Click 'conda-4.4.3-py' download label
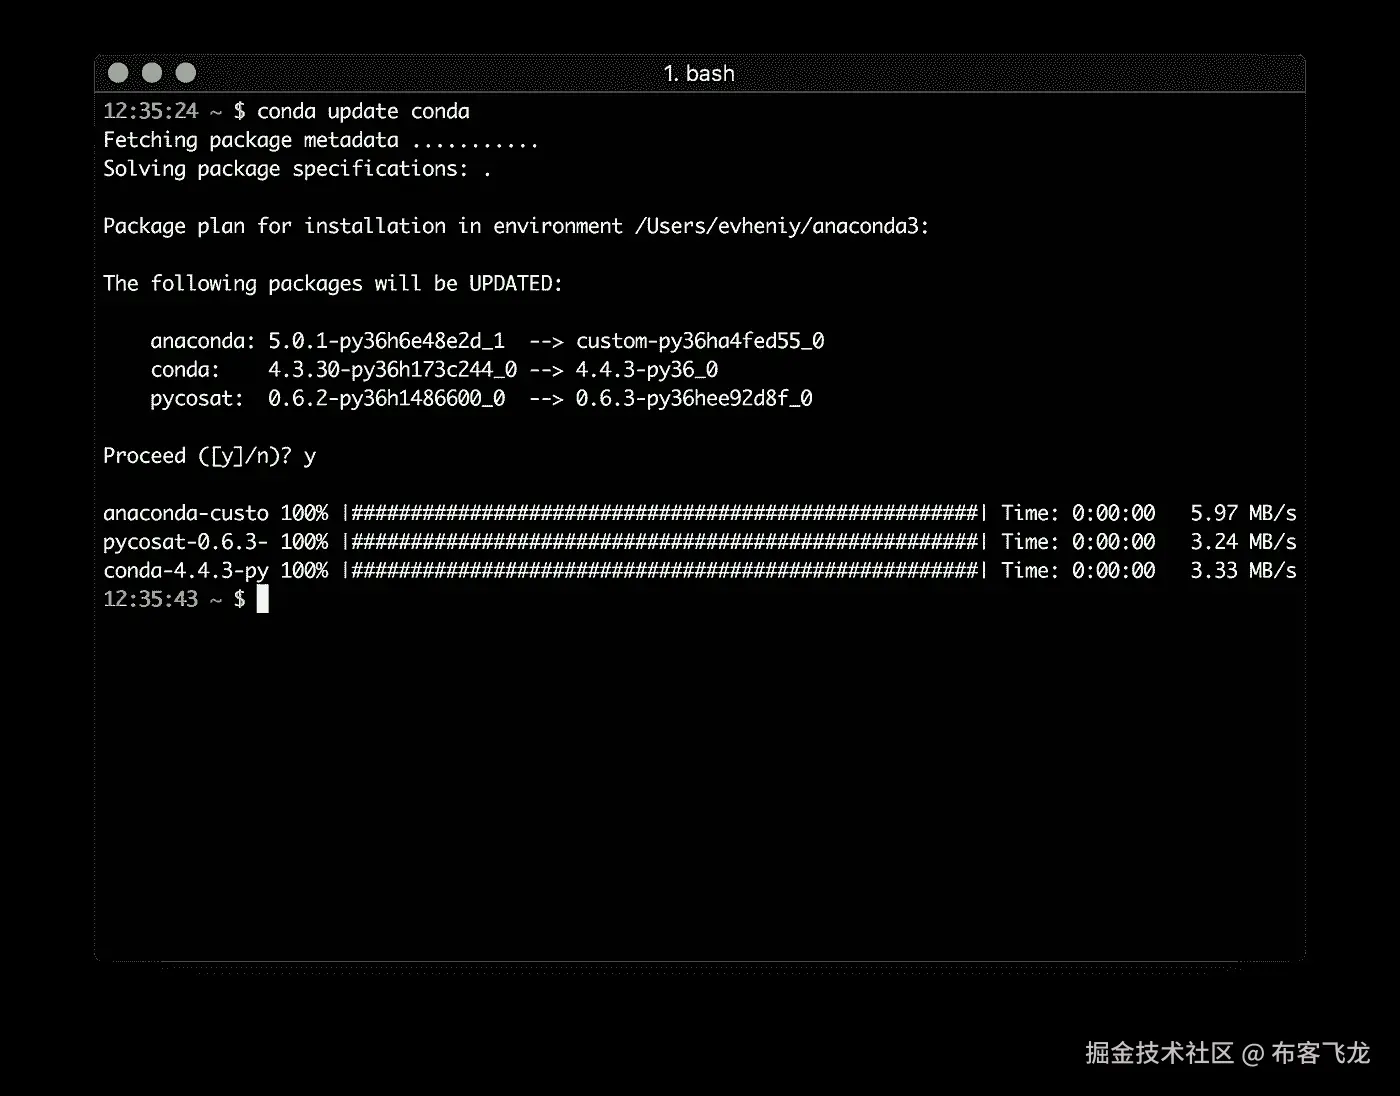 tap(186, 571)
